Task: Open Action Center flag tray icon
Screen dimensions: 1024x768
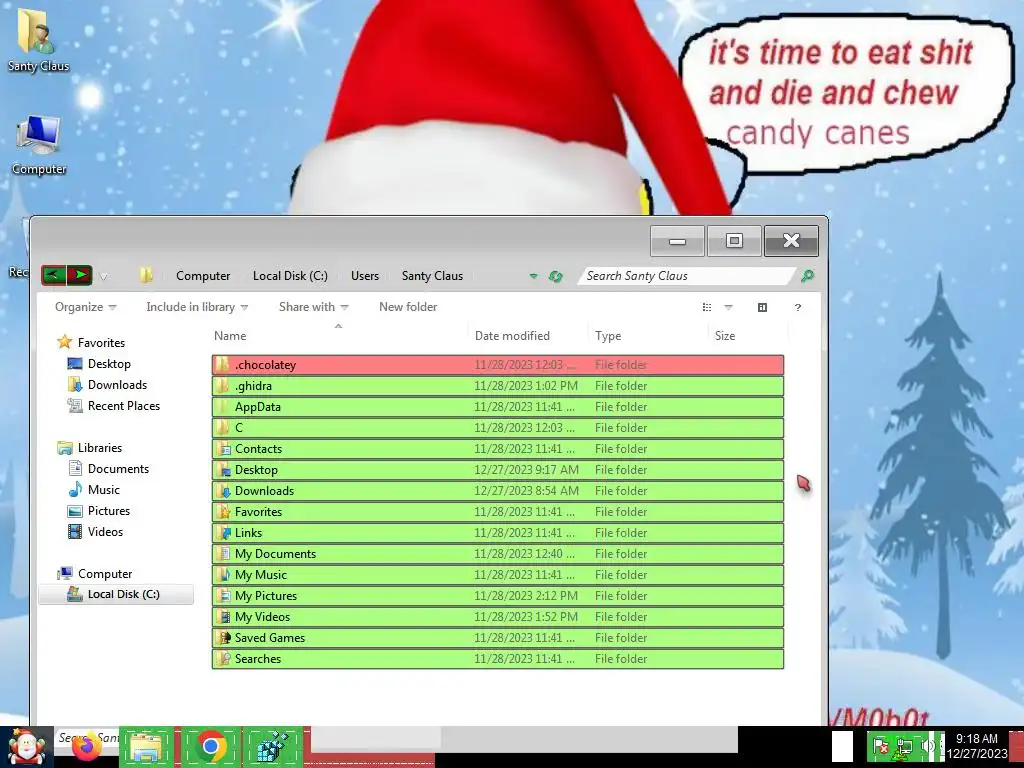Action: pyautogui.click(x=880, y=746)
